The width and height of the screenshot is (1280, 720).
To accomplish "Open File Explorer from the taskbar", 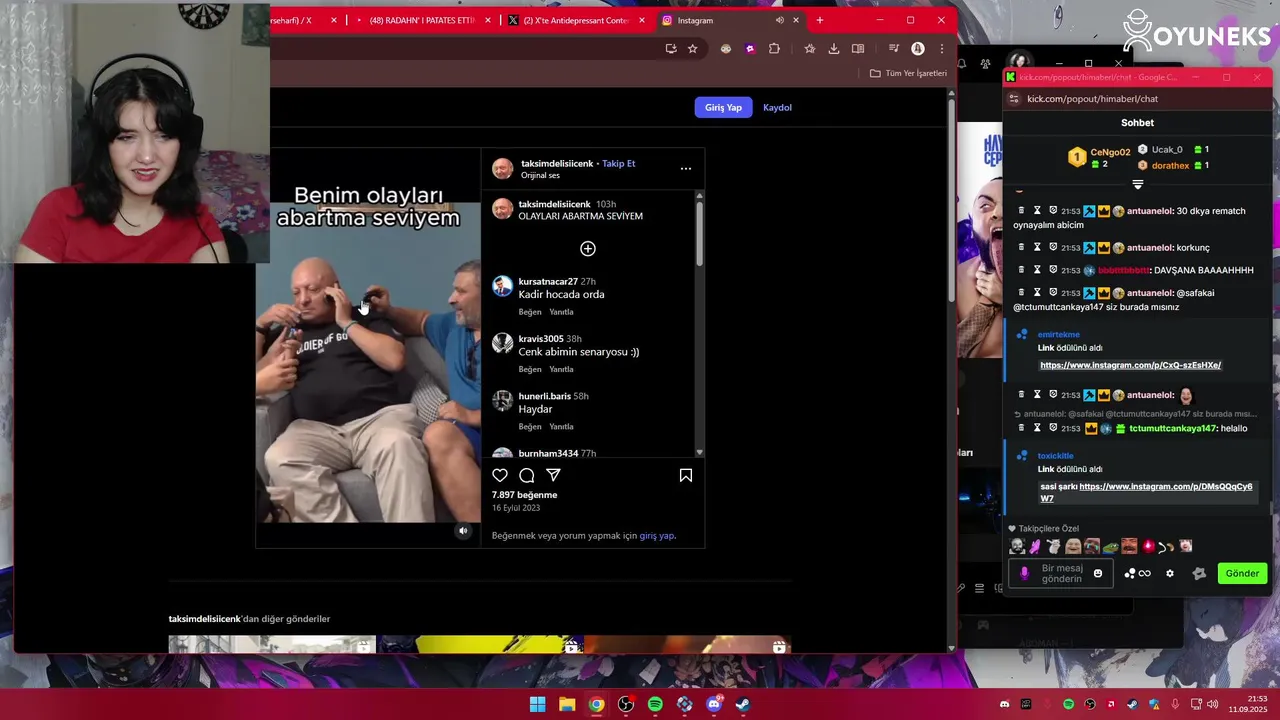I will tap(567, 705).
